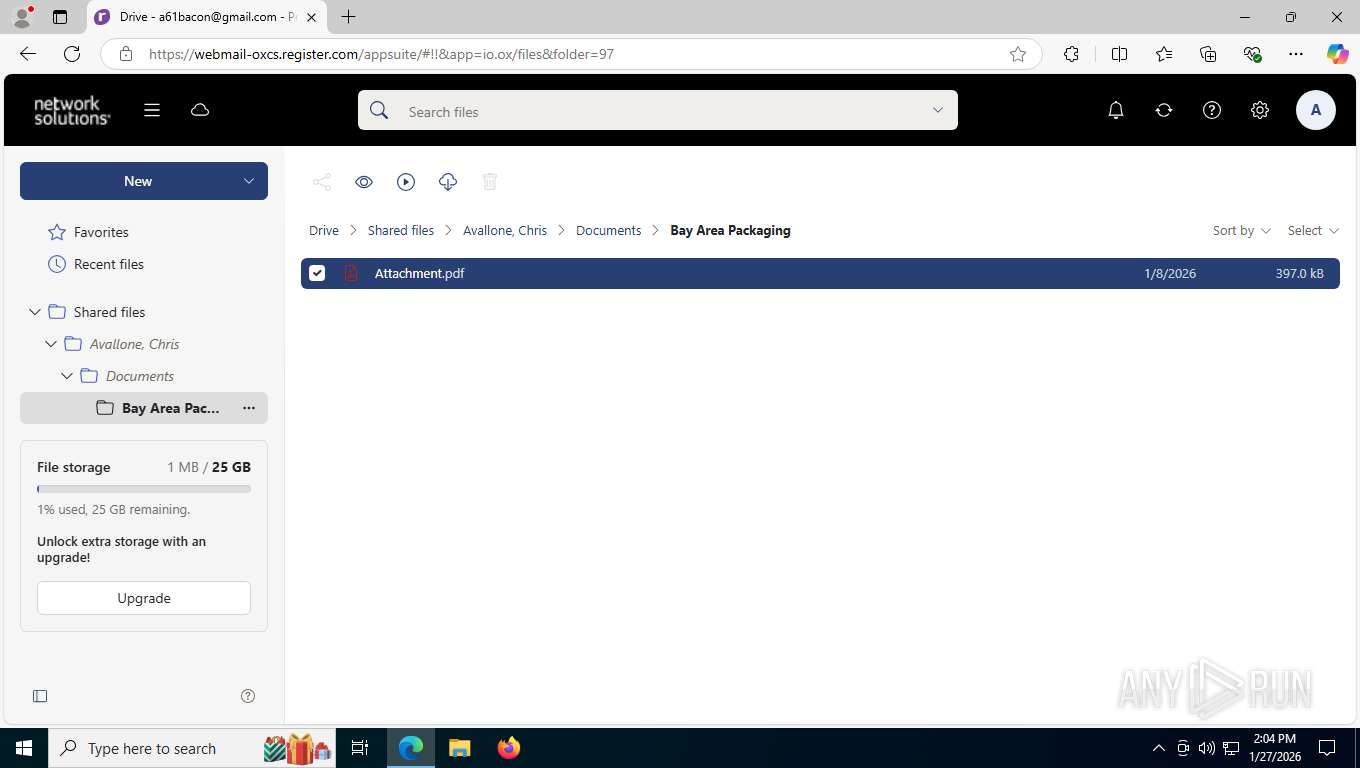Open the account avatar A menu

click(1316, 110)
